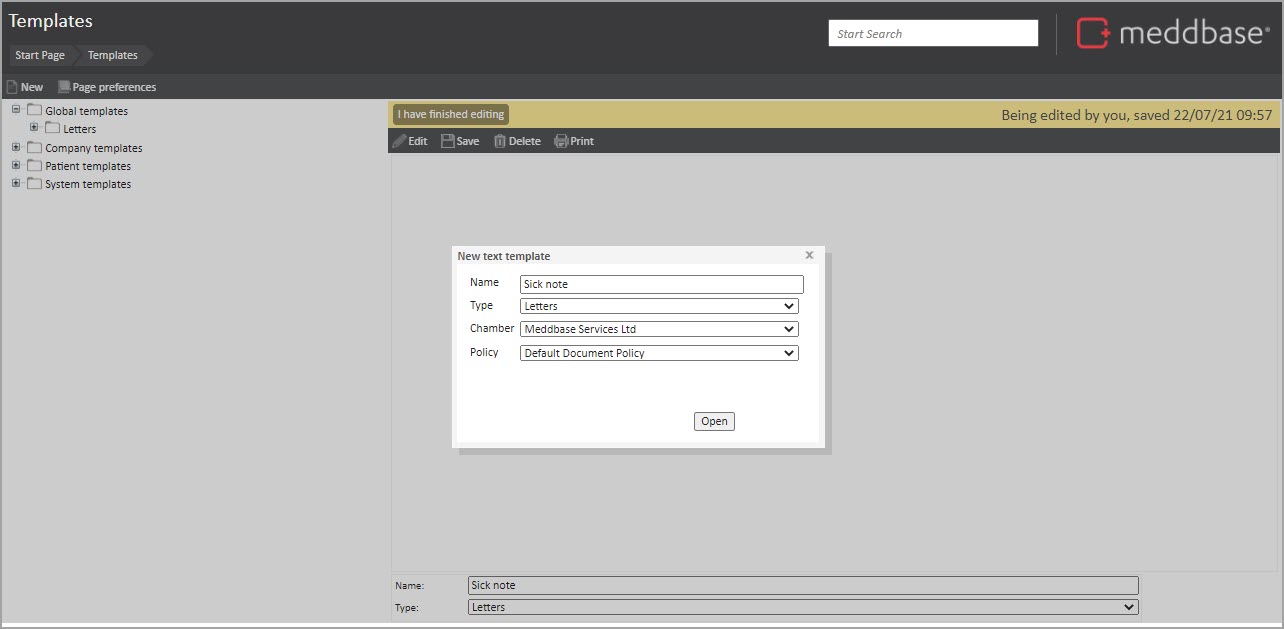Click the I have finished editing button
Viewport: 1284px width, 629px height.
pos(451,114)
